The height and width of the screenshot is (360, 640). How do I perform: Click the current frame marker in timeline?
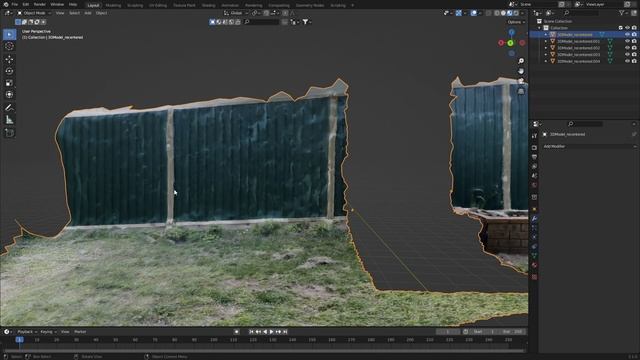point(19,340)
